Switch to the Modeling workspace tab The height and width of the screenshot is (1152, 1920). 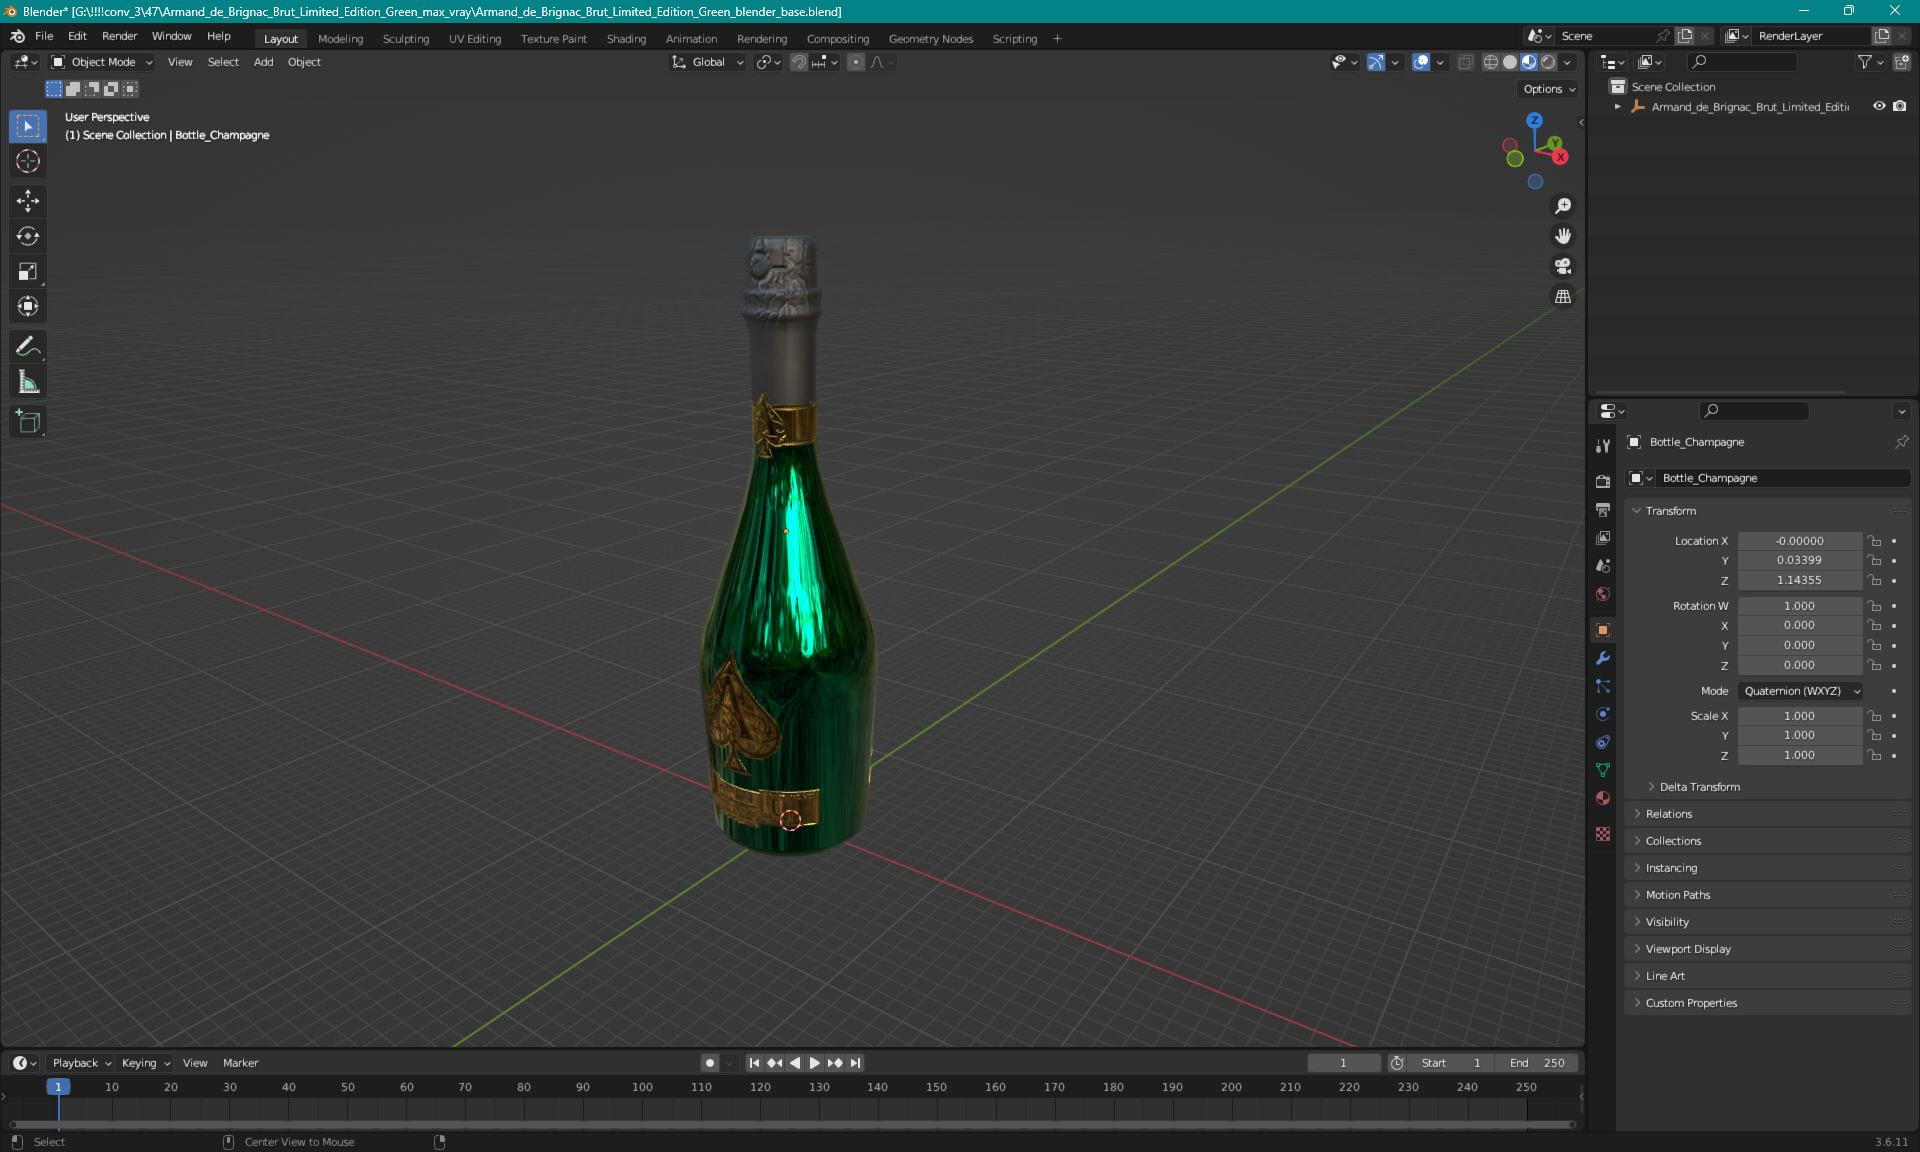coord(340,39)
